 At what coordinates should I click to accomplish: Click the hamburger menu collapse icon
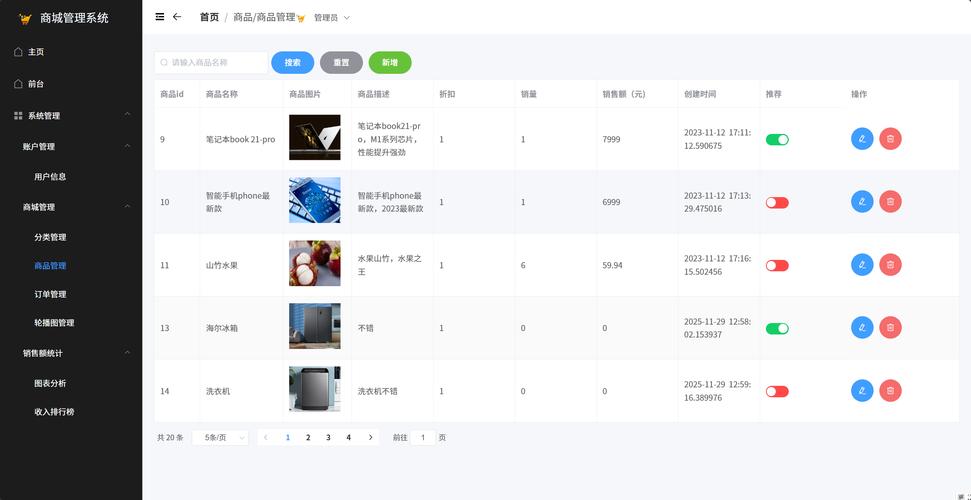pos(160,17)
